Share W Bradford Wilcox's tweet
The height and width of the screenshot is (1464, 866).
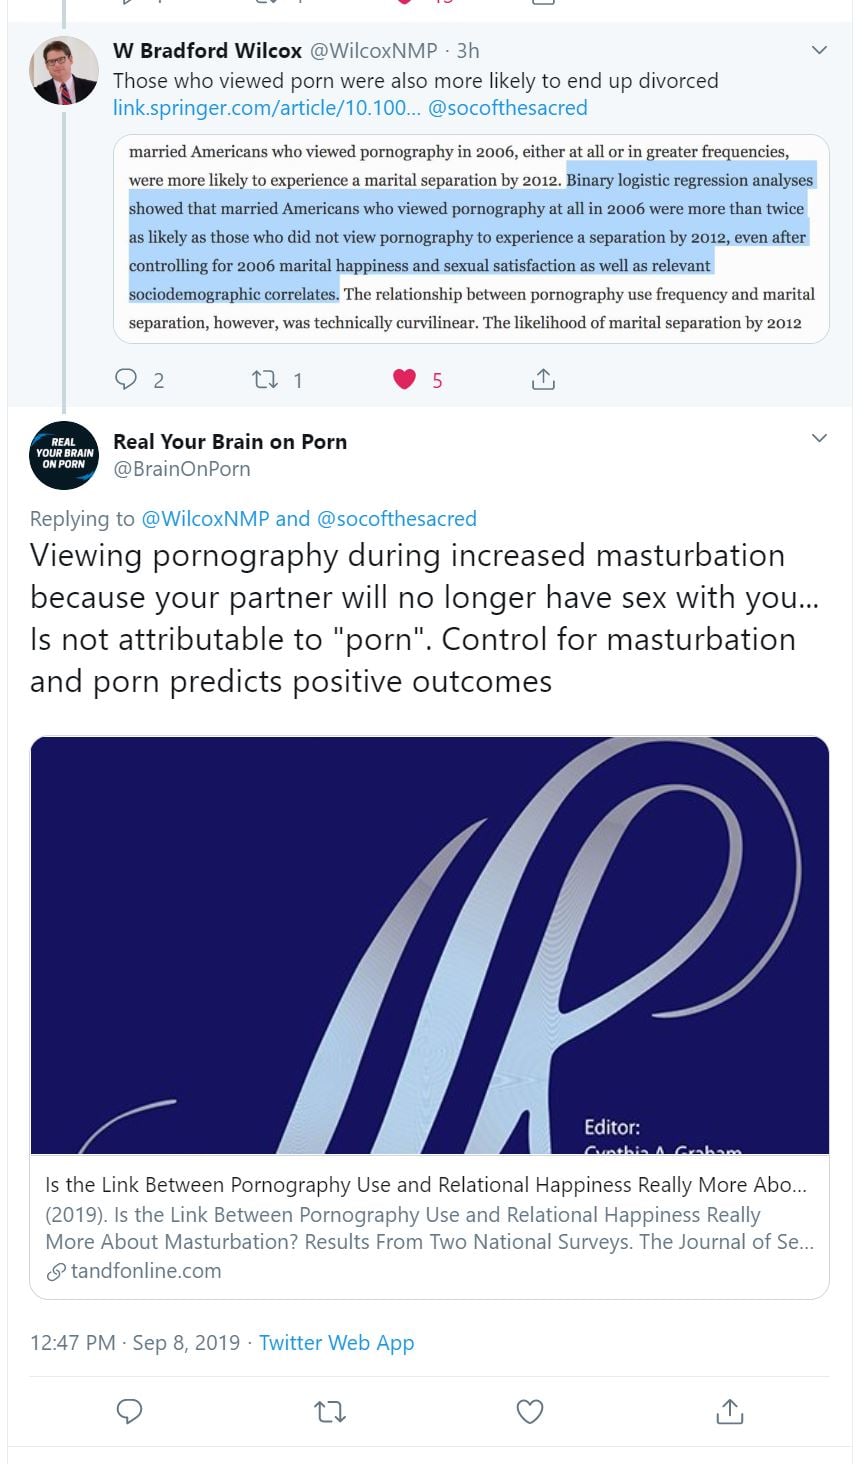coord(543,379)
